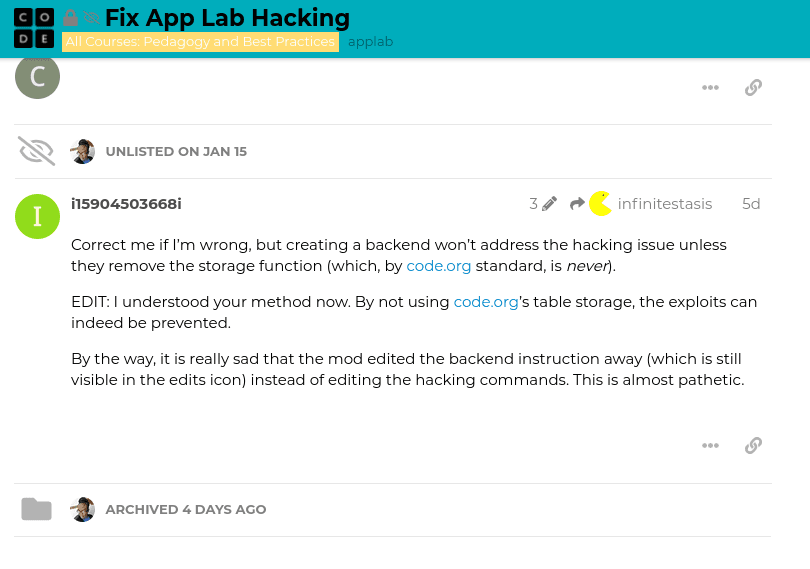The height and width of the screenshot is (569, 810).
Task: Copy link of the top post by C
Action: [754, 87]
